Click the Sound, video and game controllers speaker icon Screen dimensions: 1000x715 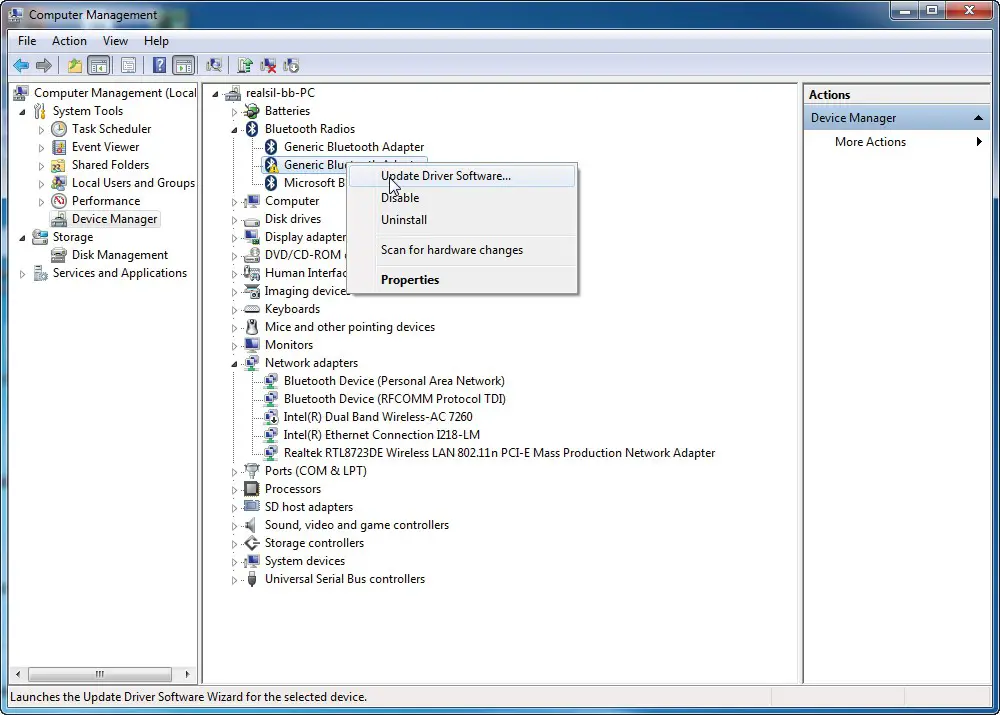coord(252,525)
